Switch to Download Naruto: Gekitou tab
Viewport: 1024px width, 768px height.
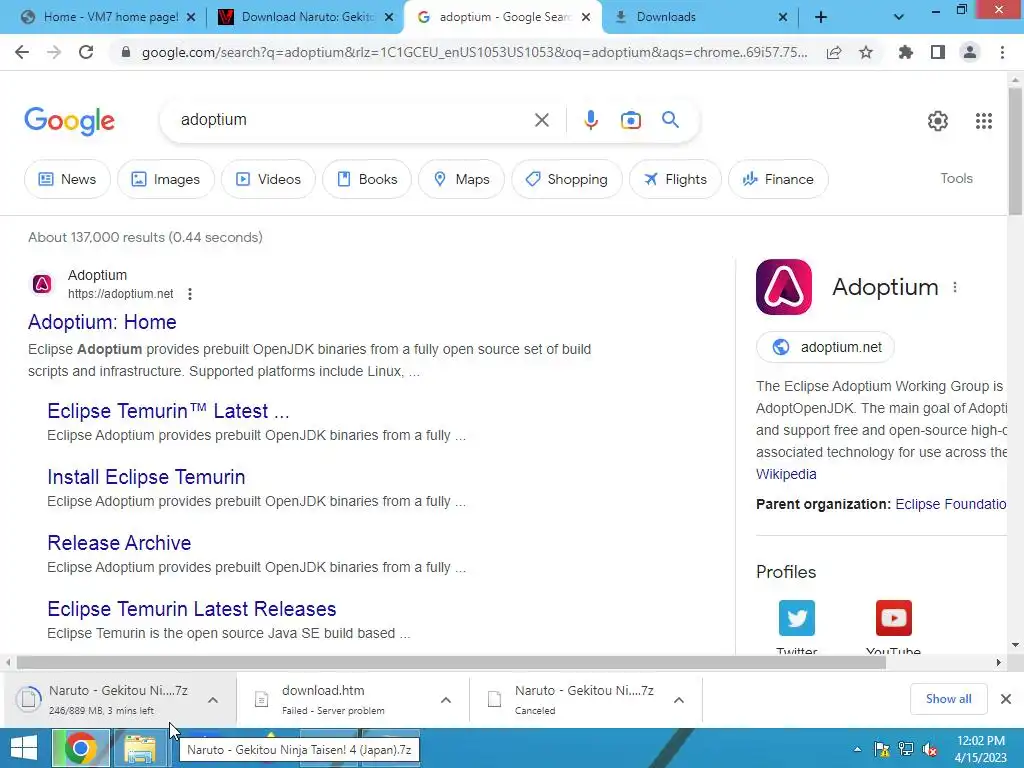pyautogui.click(x=306, y=17)
